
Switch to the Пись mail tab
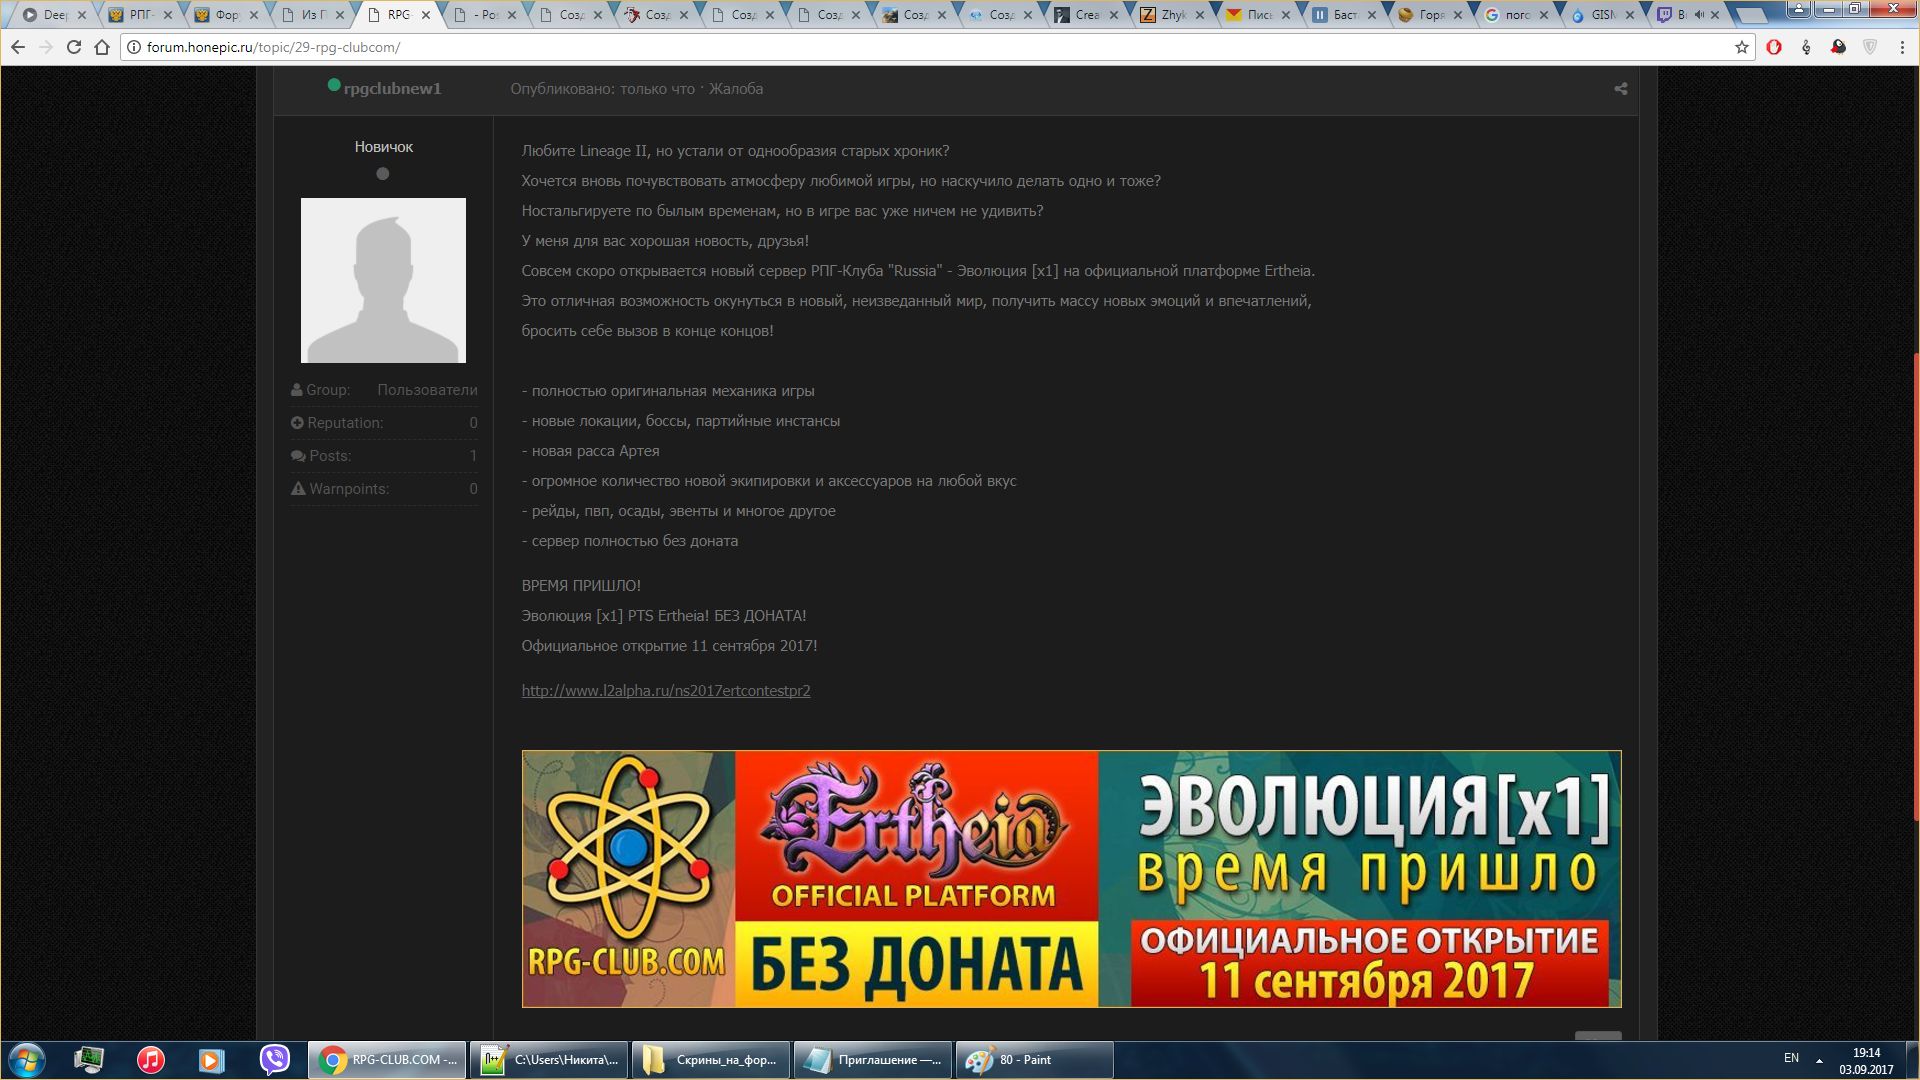coord(1259,15)
